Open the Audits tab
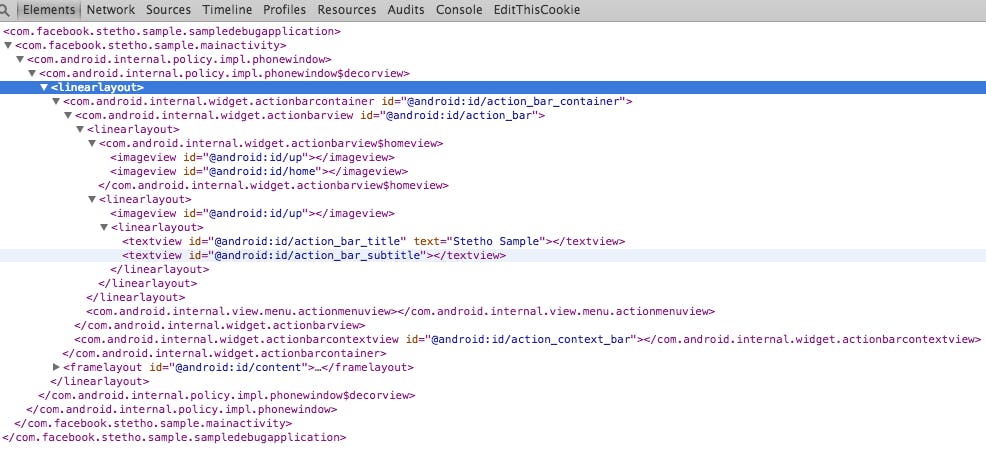 [406, 10]
